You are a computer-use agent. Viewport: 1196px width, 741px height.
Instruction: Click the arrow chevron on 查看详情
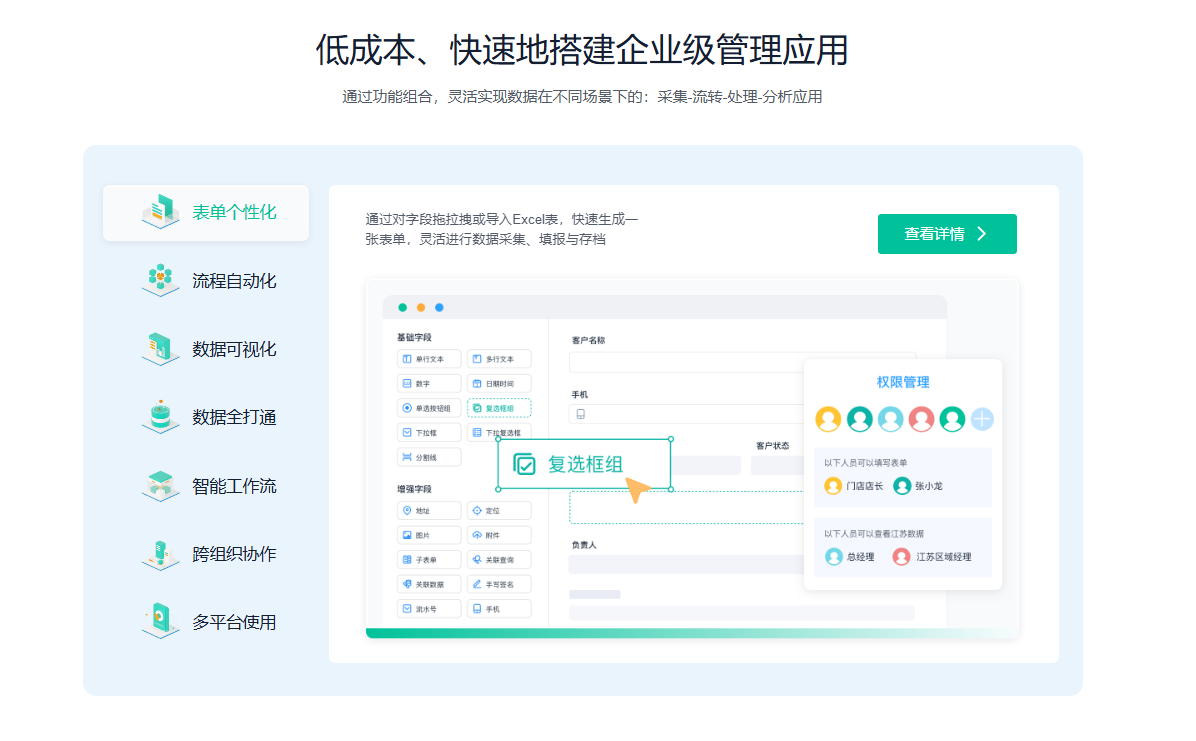pyautogui.click(x=982, y=234)
